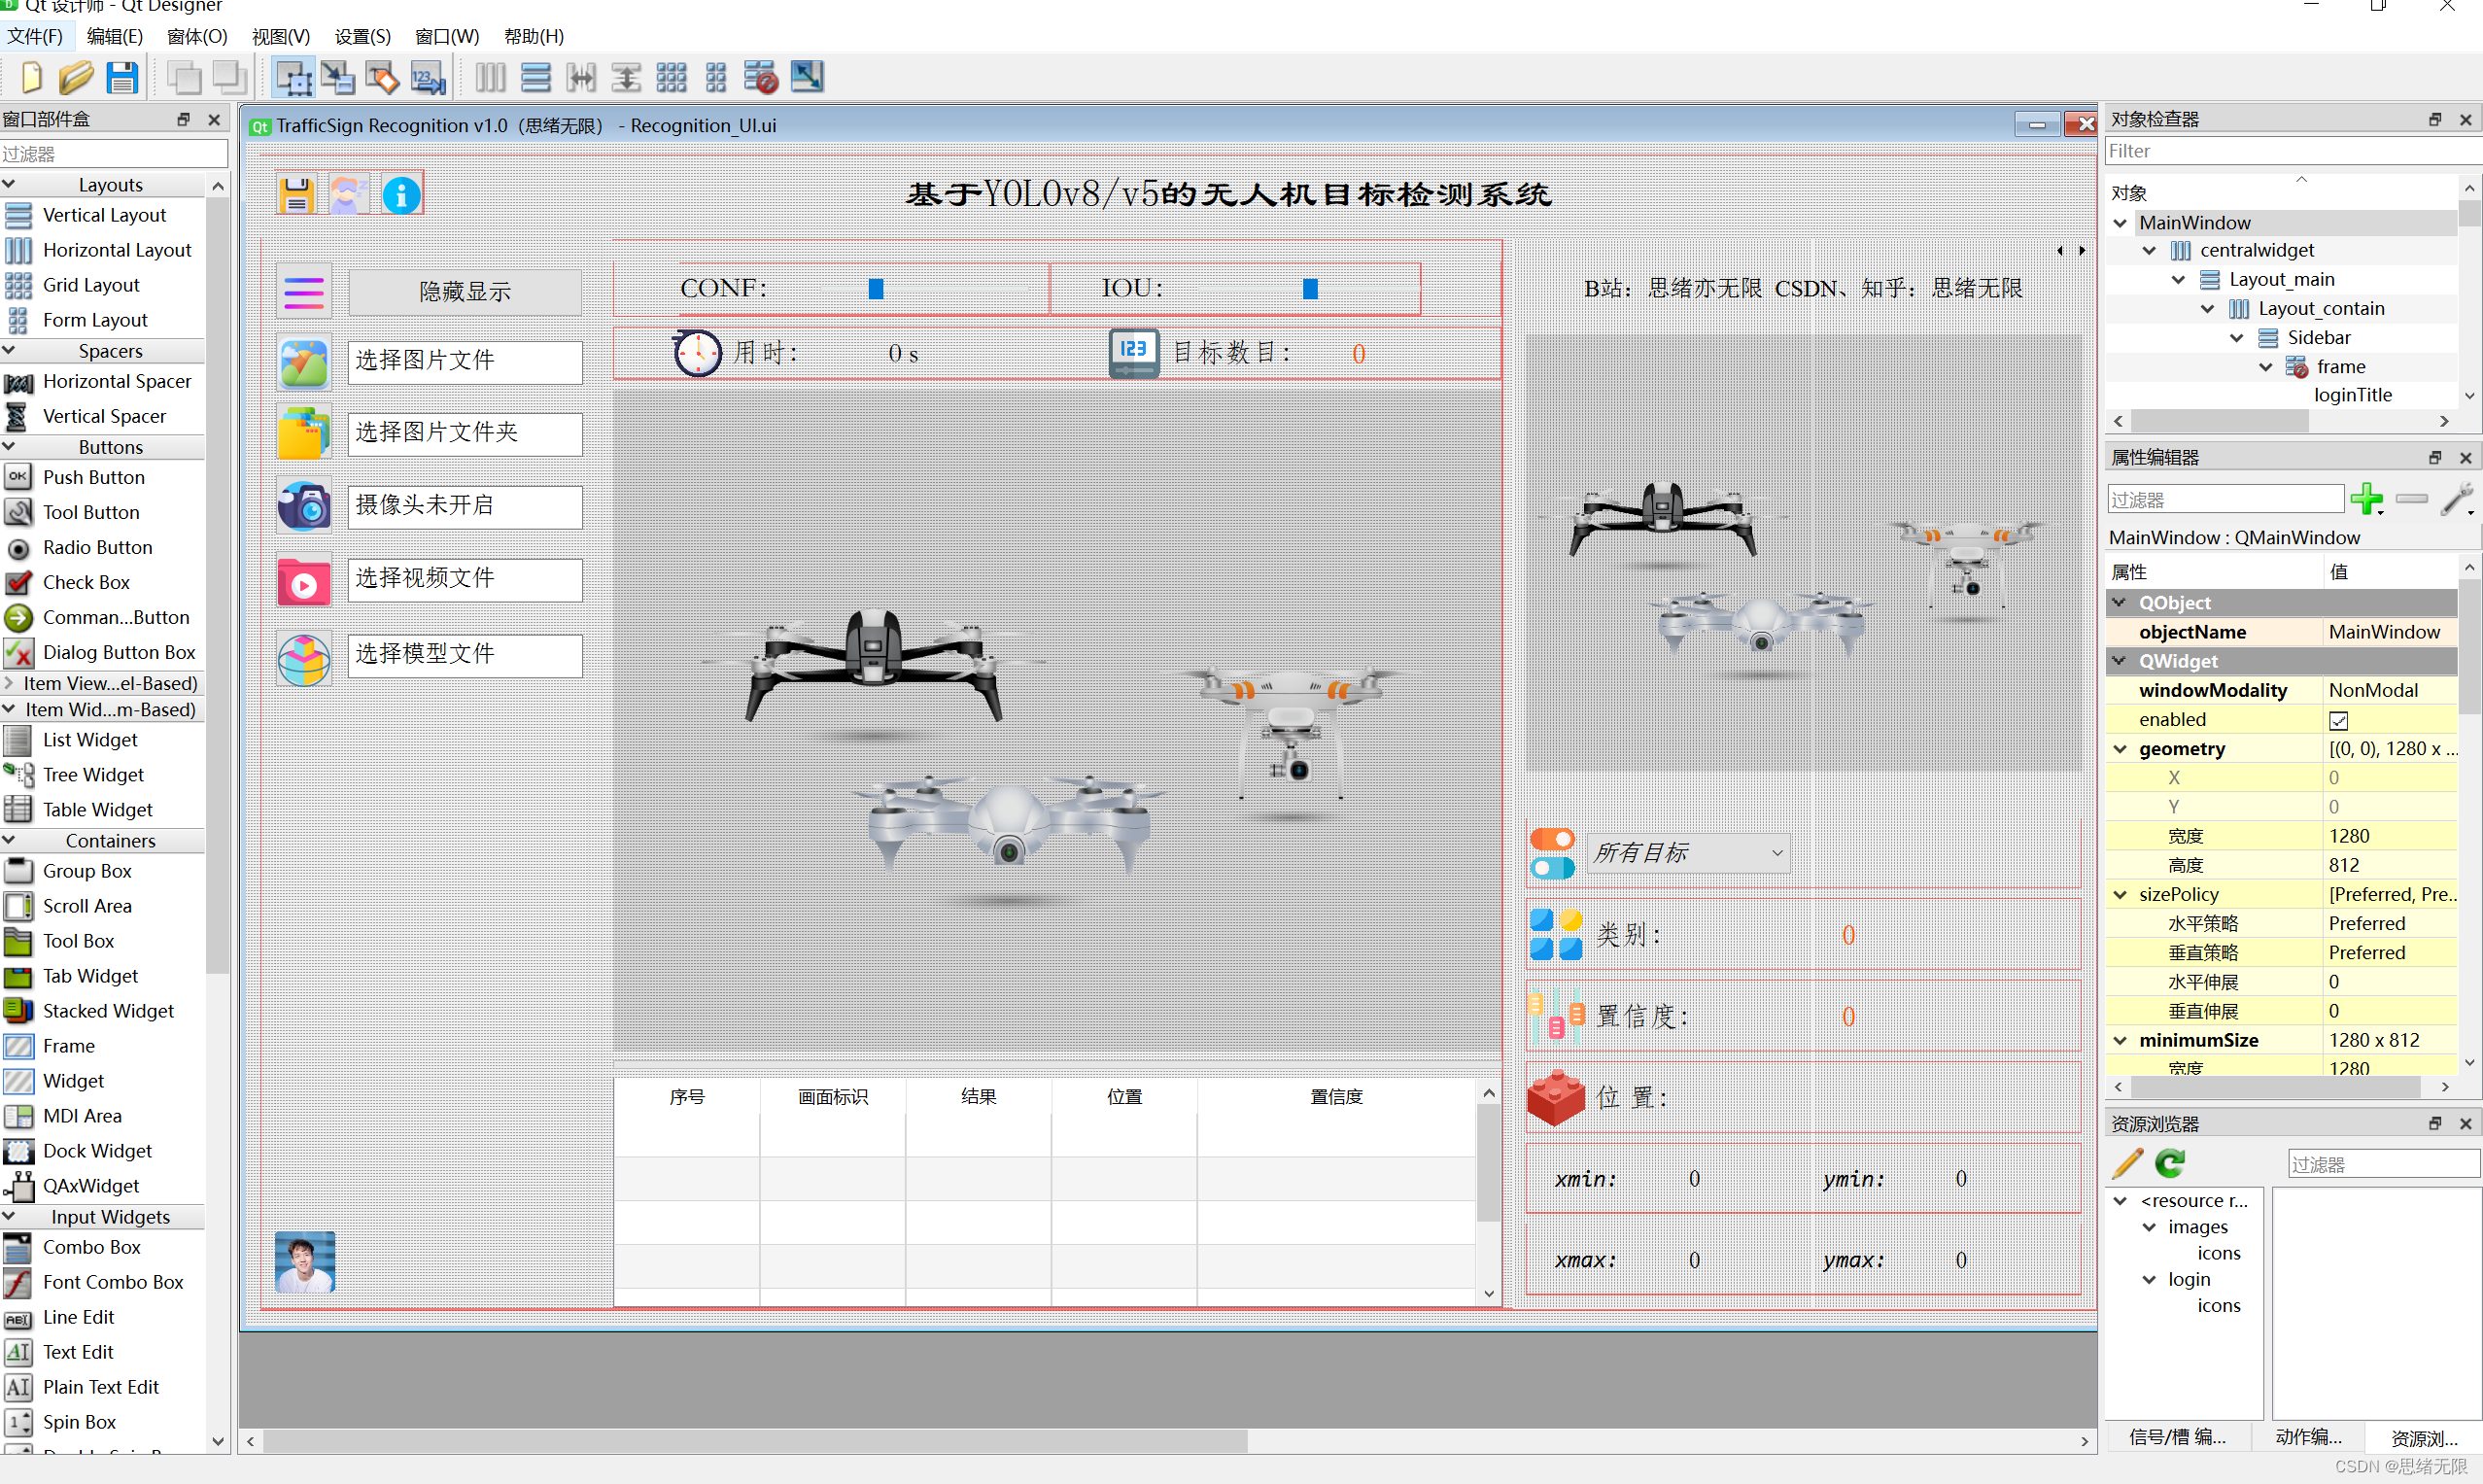Click the Break Layout toolbar icon

[760, 77]
